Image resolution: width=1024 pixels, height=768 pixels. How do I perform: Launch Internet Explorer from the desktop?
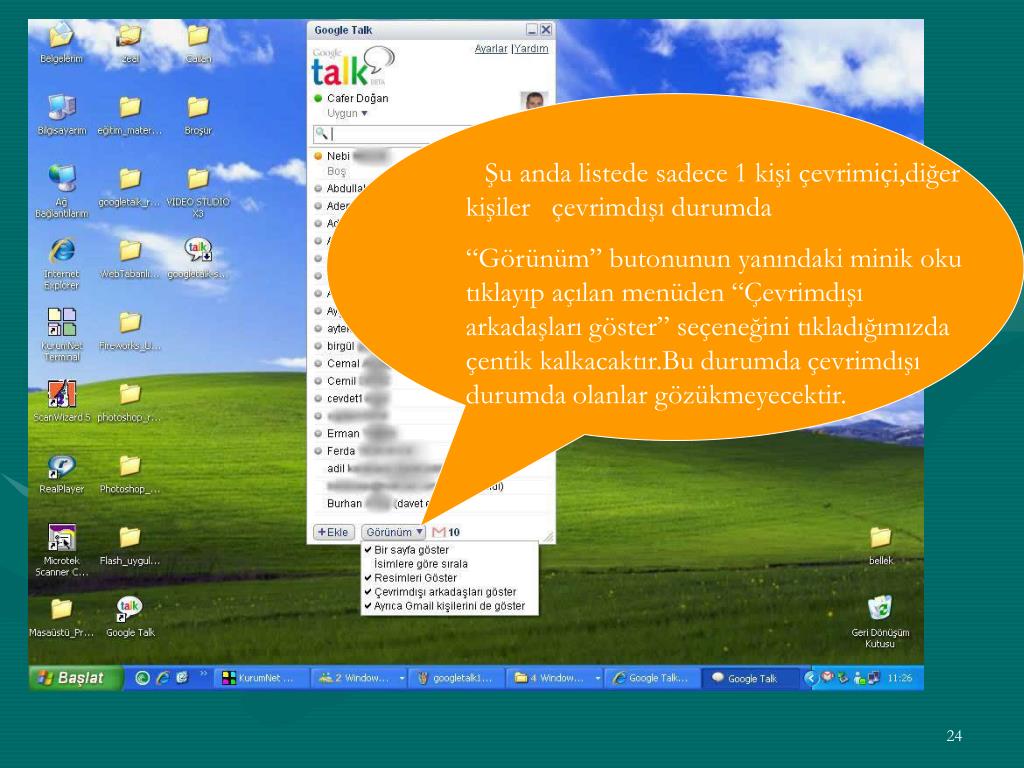61,263
